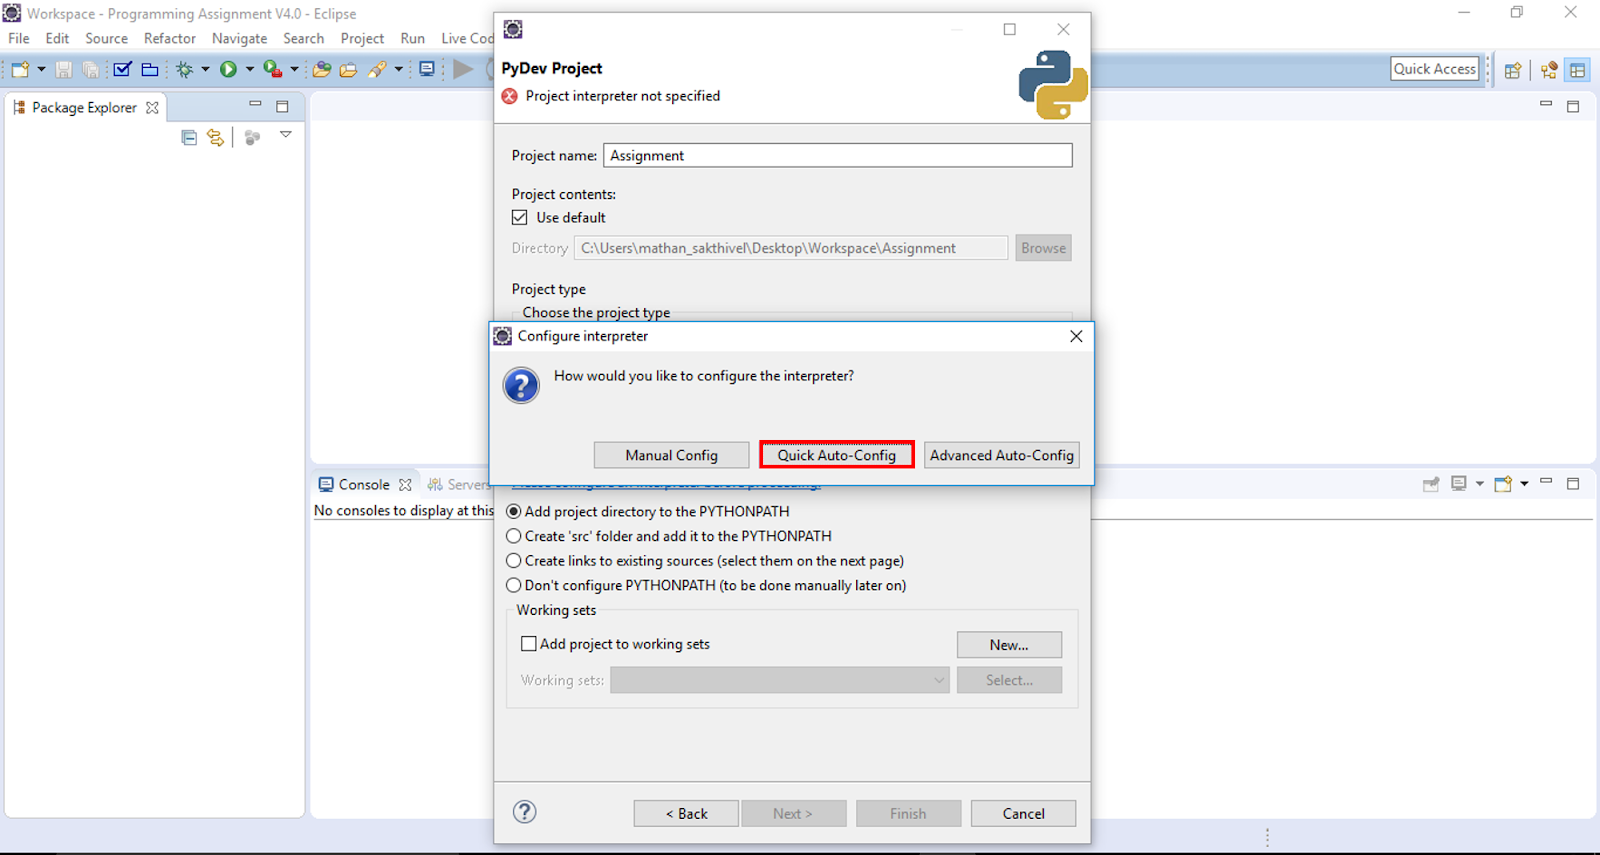Viewport: 1600px width, 855px height.
Task: Select Add project directory to PYTHONPATH
Action: [x=514, y=511]
